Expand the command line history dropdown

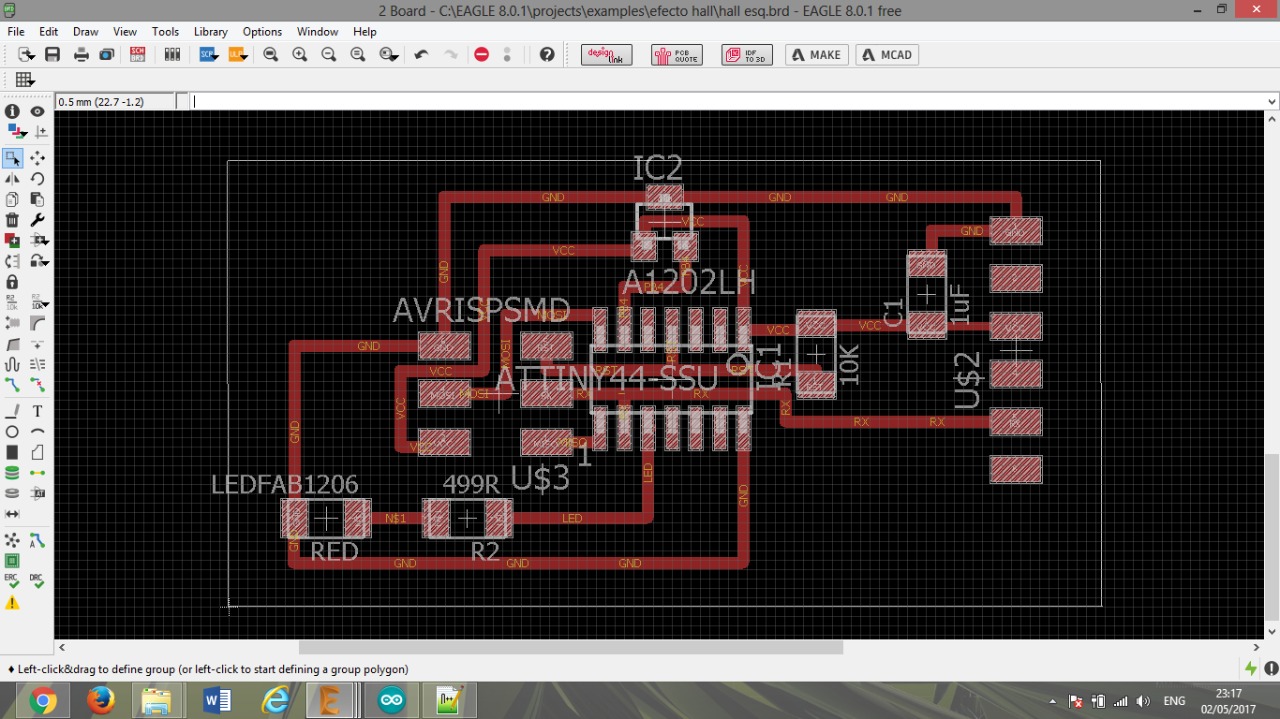coord(1272,102)
